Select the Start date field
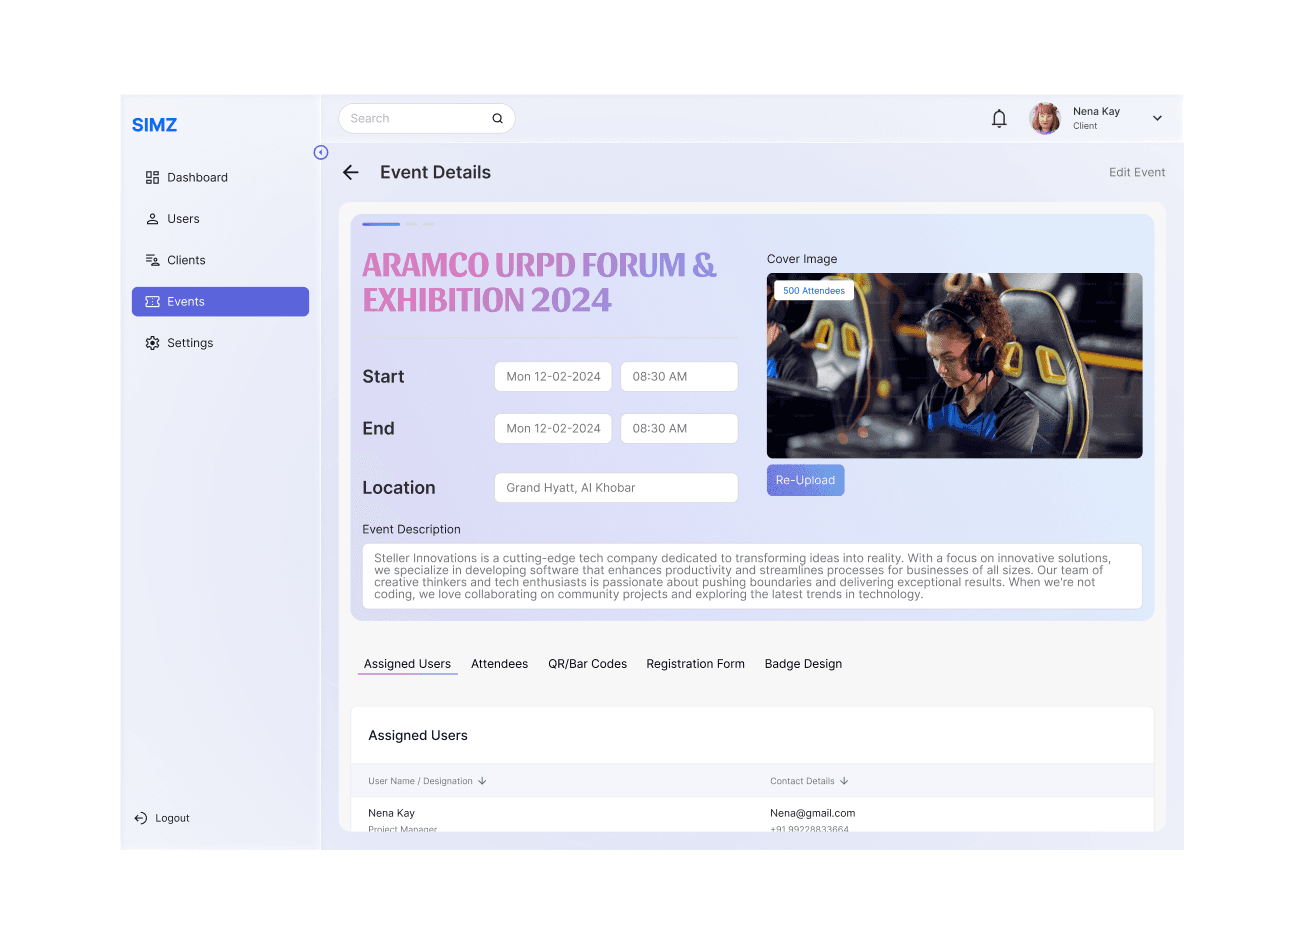Viewport: 1304px width, 944px height. [x=553, y=377]
